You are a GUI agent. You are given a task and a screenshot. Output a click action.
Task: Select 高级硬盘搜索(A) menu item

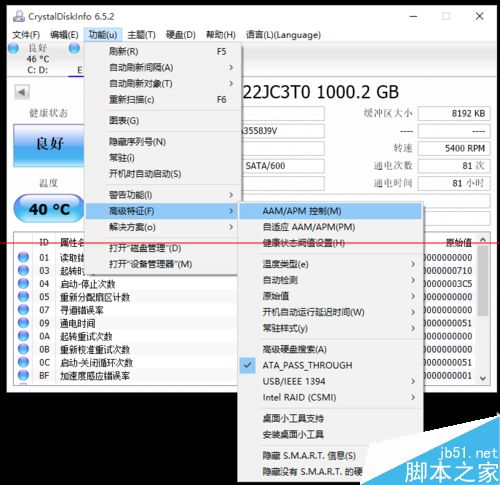point(330,349)
